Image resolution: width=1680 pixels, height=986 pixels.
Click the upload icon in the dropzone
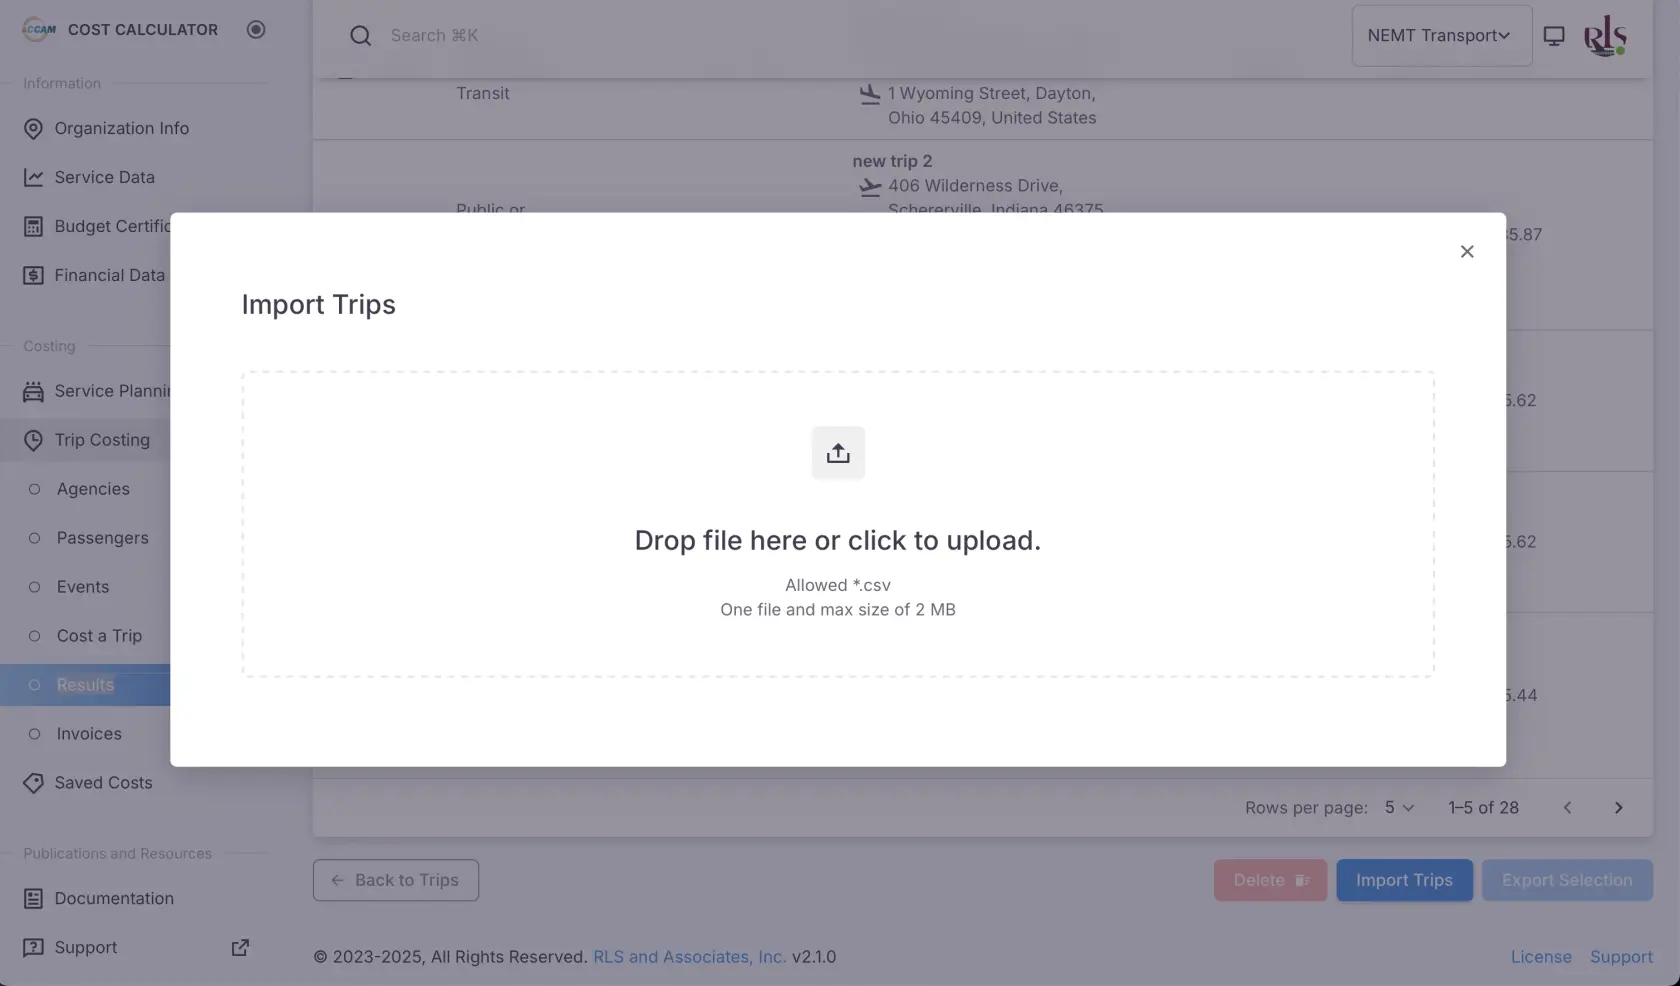tap(838, 452)
